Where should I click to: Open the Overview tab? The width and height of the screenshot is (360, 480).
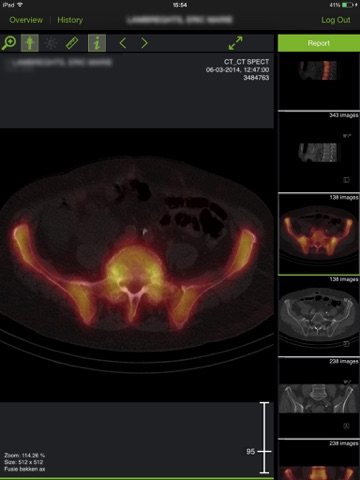(26, 20)
